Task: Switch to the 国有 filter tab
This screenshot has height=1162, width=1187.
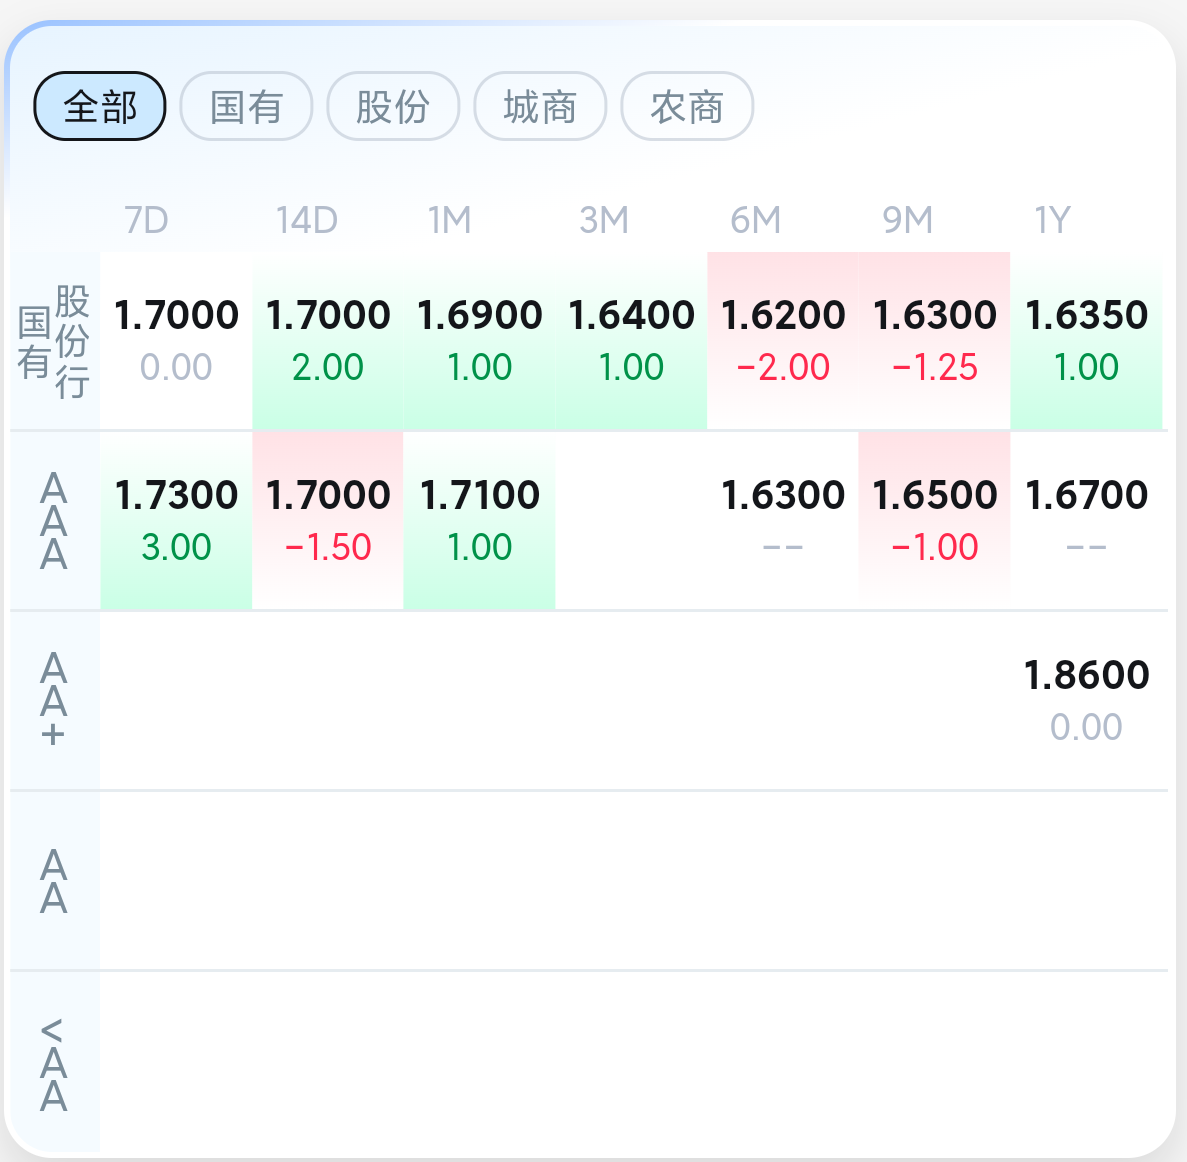Action: click(246, 106)
